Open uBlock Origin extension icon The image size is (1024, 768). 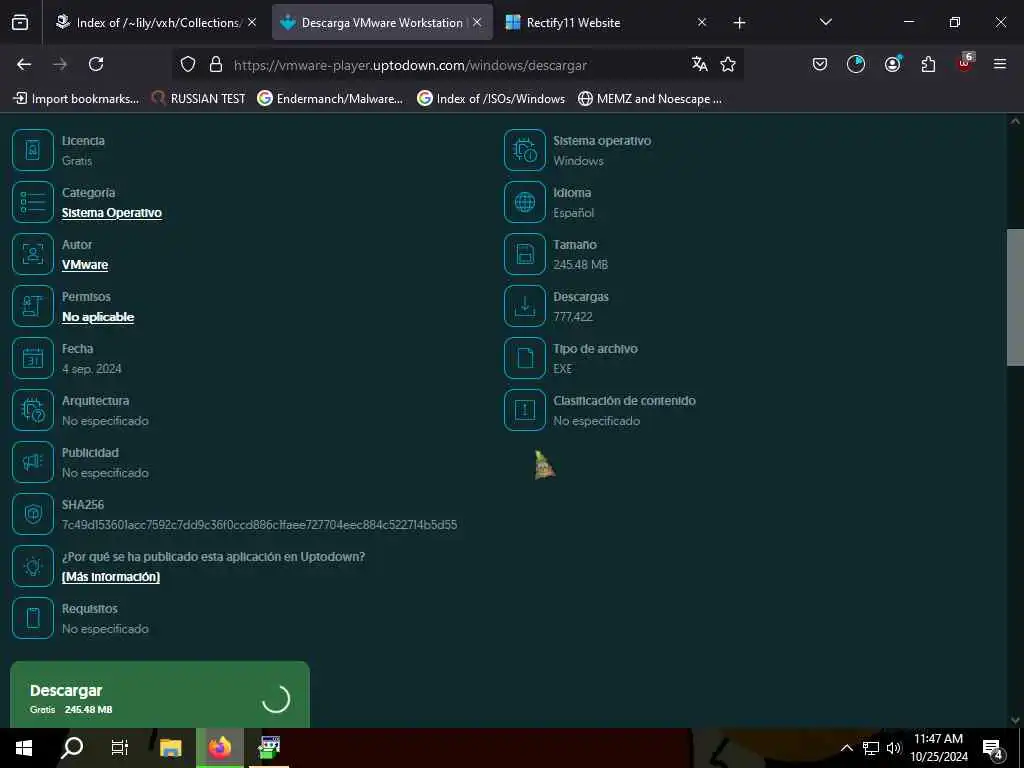coord(965,63)
